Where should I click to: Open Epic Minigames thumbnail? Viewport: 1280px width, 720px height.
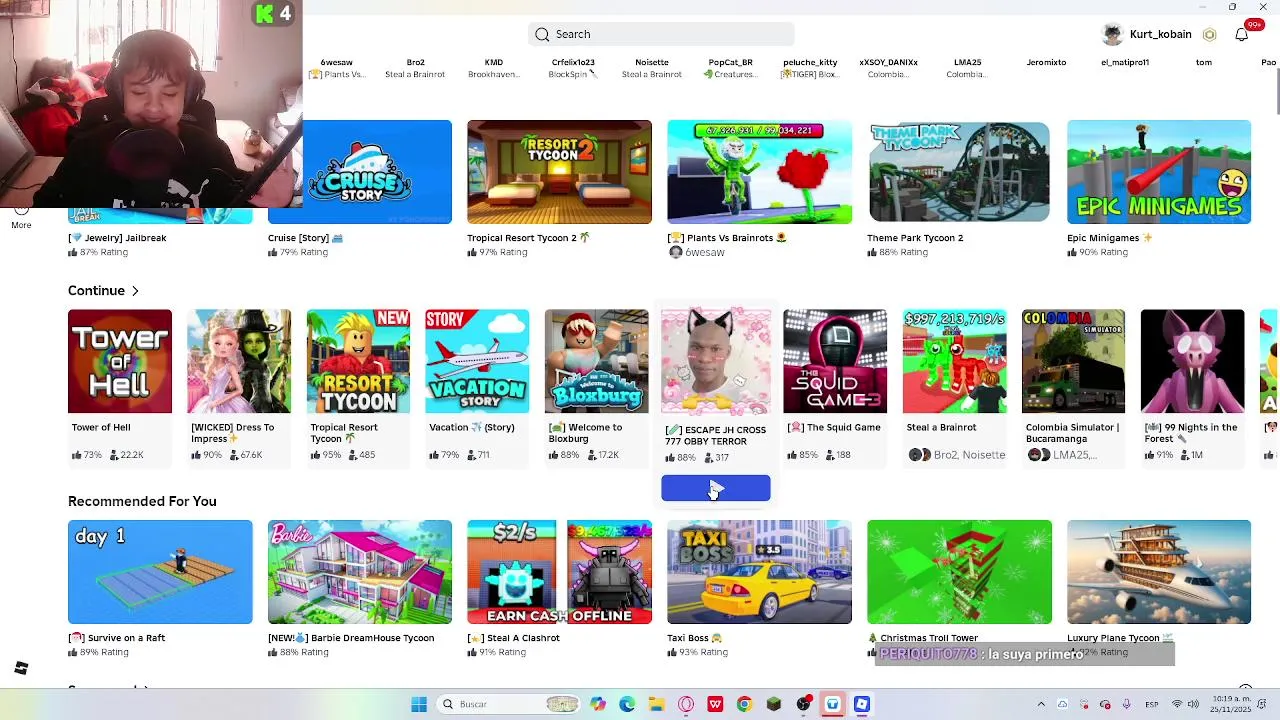tap(1159, 172)
